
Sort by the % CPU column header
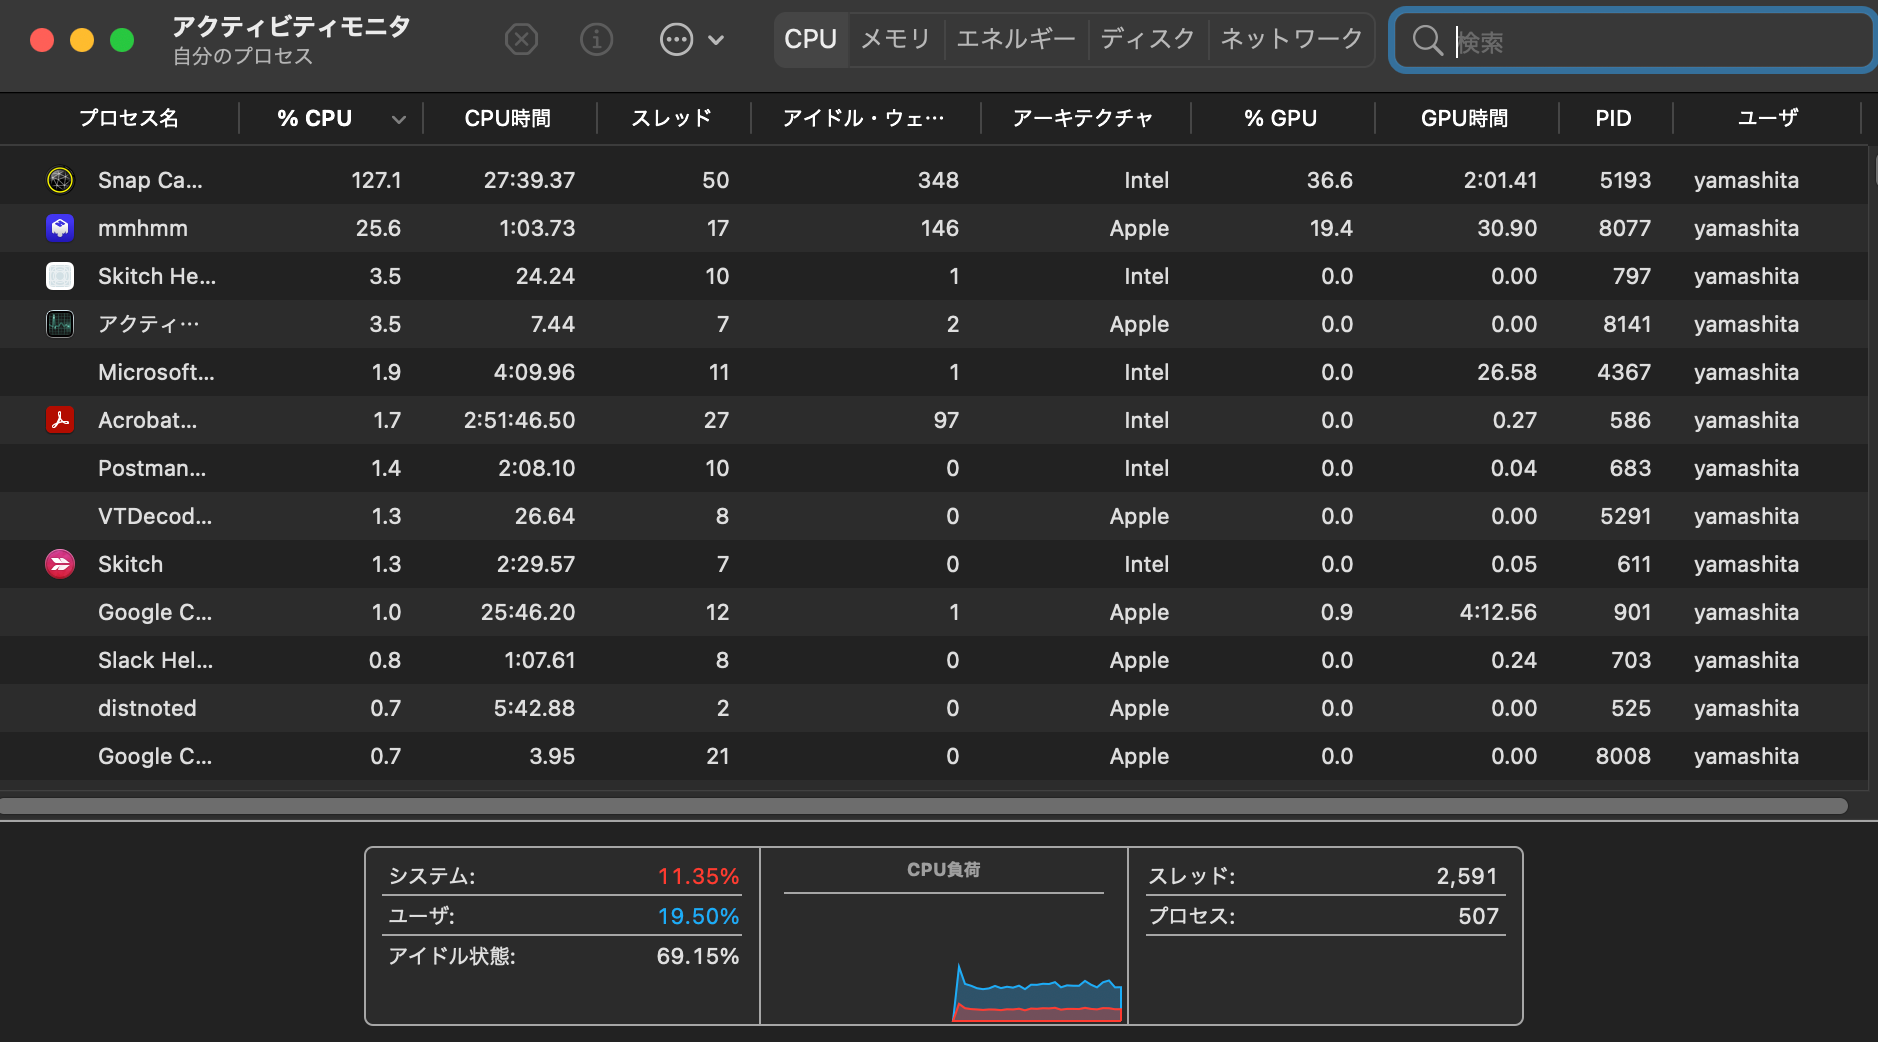pyautogui.click(x=314, y=118)
